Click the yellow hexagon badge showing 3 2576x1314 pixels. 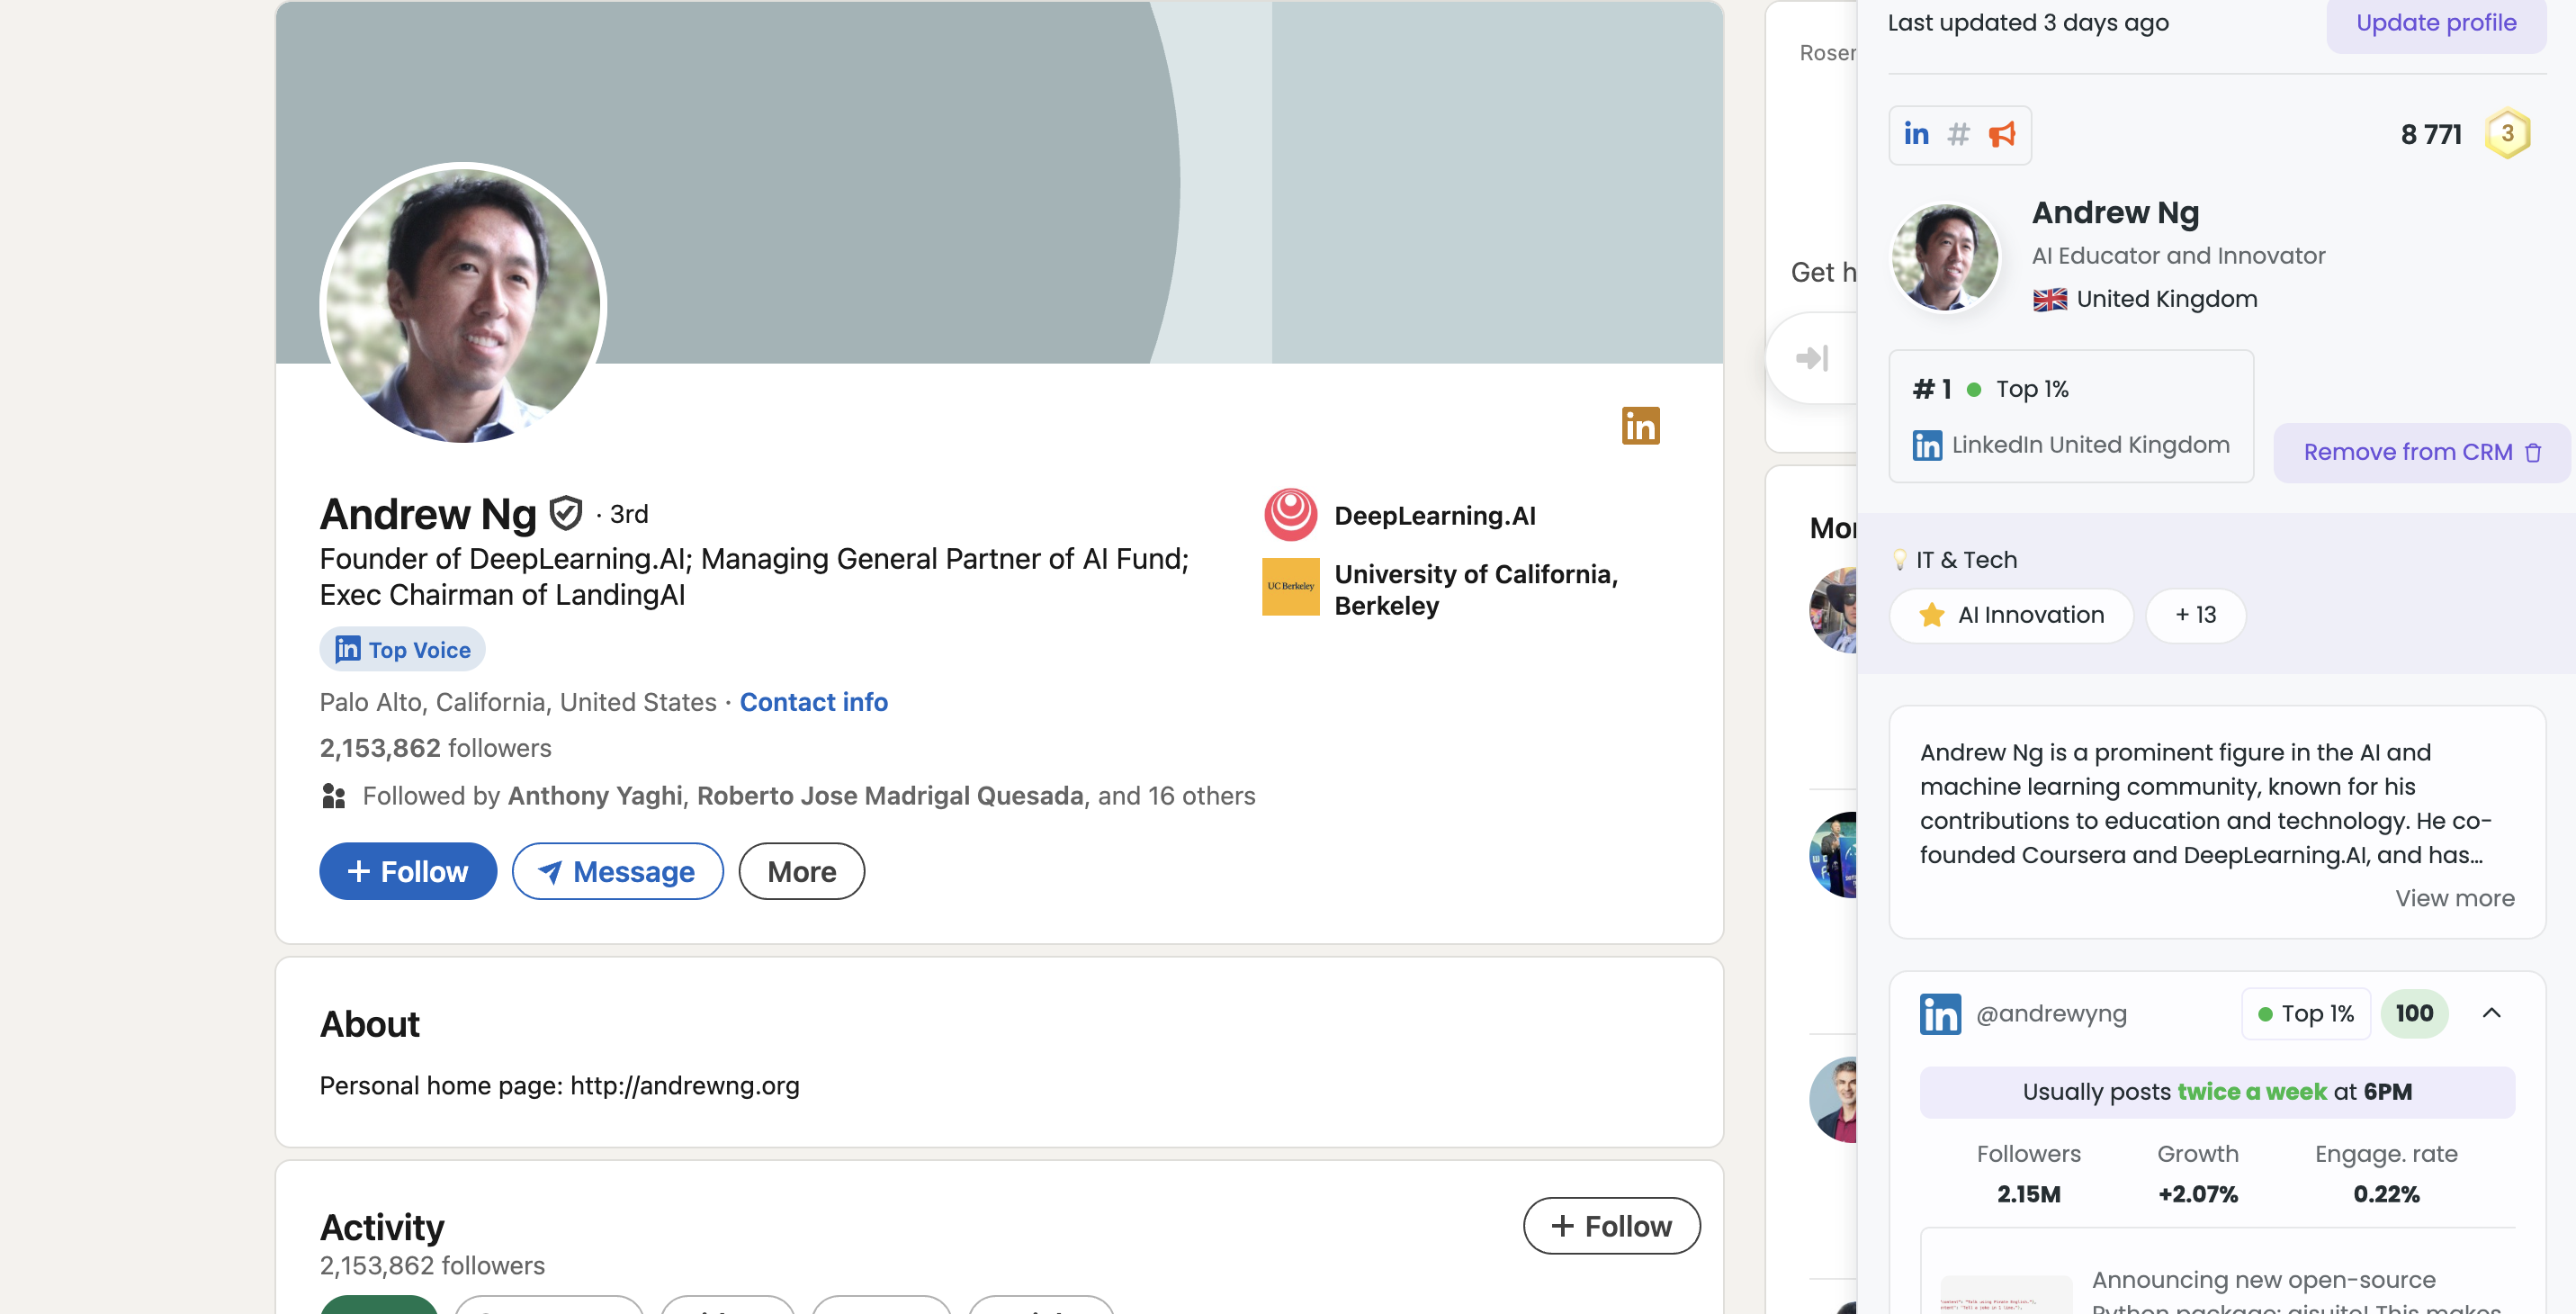coord(2507,133)
